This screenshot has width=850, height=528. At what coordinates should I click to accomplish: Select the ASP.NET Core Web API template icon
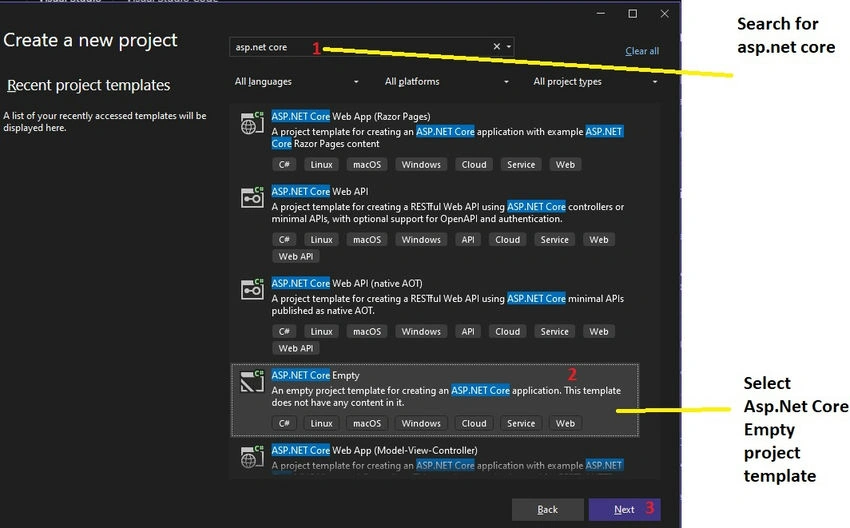click(252, 198)
